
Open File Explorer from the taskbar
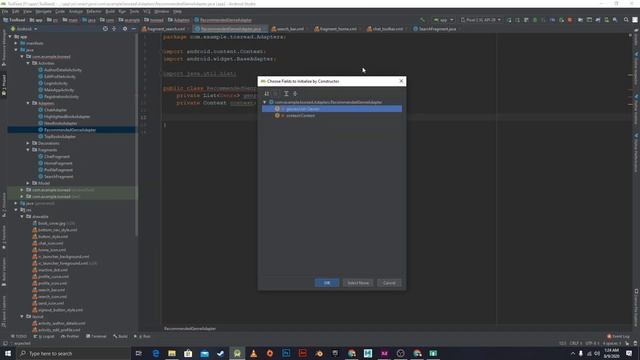(172, 353)
